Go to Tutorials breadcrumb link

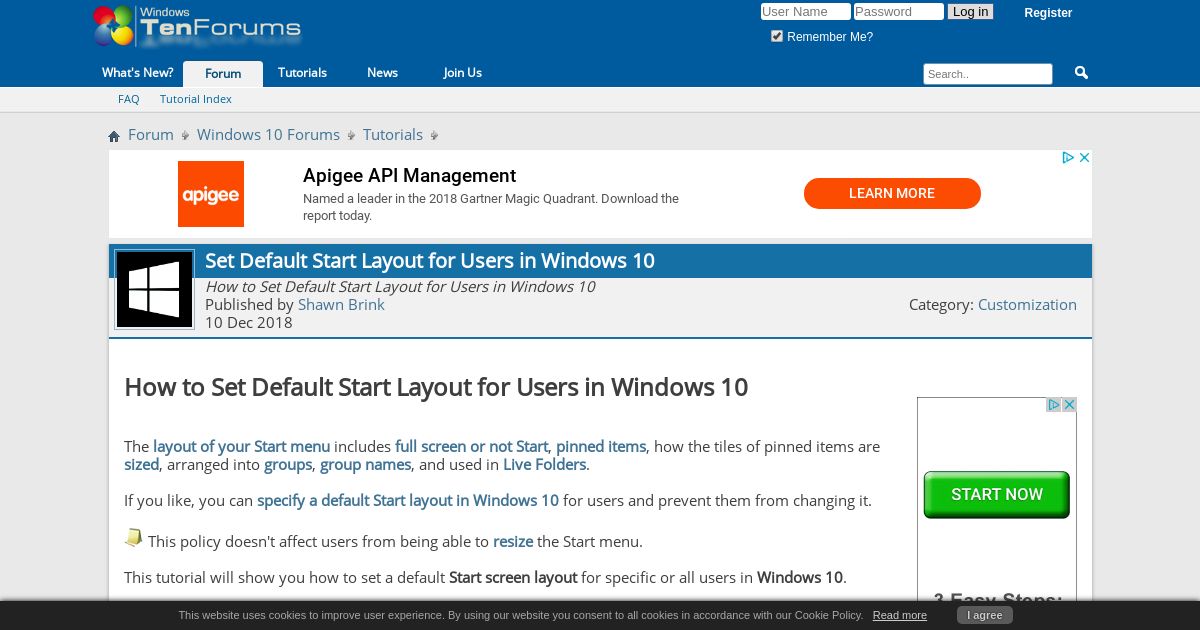pyautogui.click(x=393, y=135)
